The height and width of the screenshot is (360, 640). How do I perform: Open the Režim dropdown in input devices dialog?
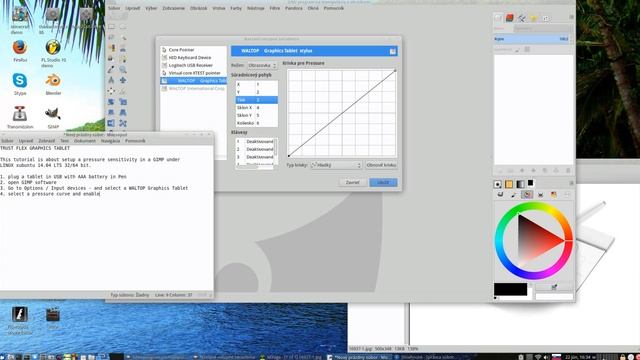[262, 65]
